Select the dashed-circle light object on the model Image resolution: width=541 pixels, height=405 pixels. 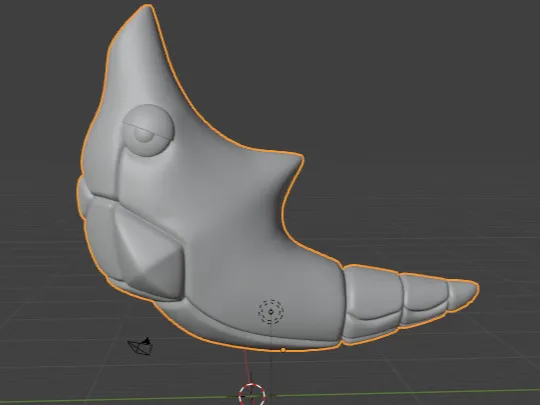coord(271,312)
